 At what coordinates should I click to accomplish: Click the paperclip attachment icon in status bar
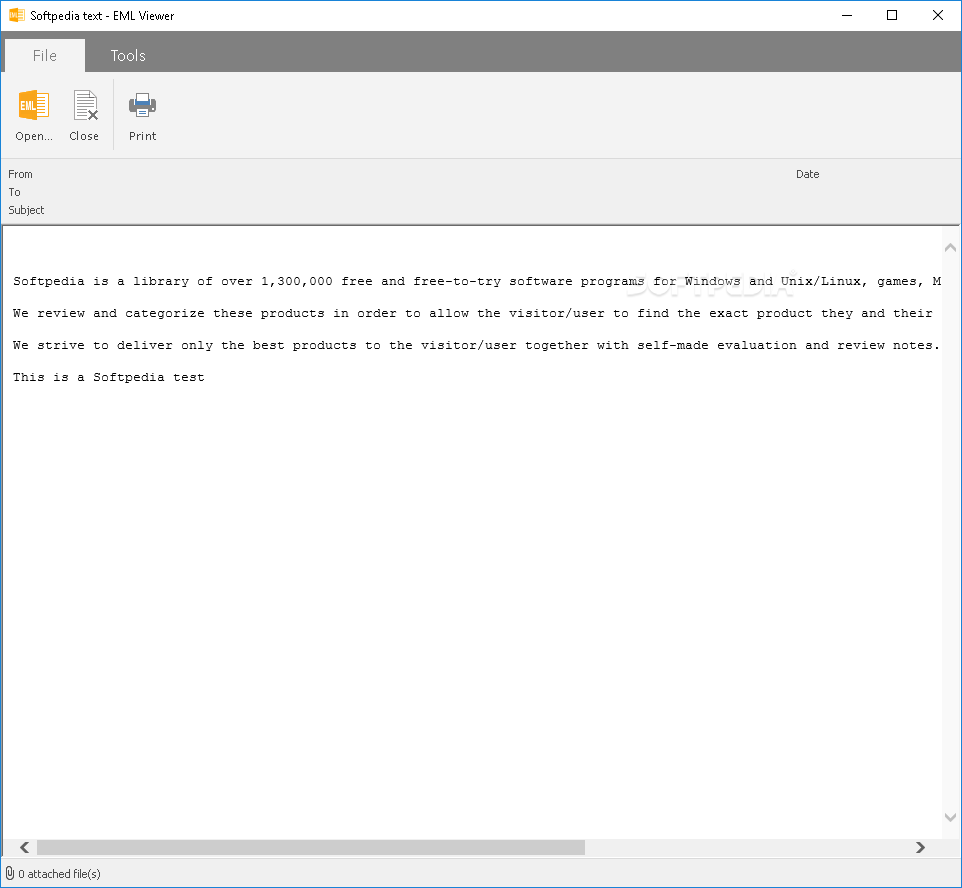pos(10,873)
